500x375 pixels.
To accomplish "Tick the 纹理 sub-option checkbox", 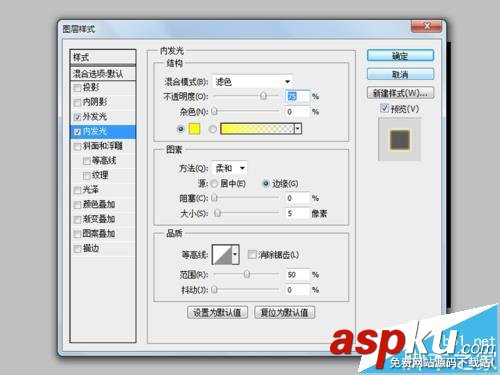I will (x=86, y=175).
